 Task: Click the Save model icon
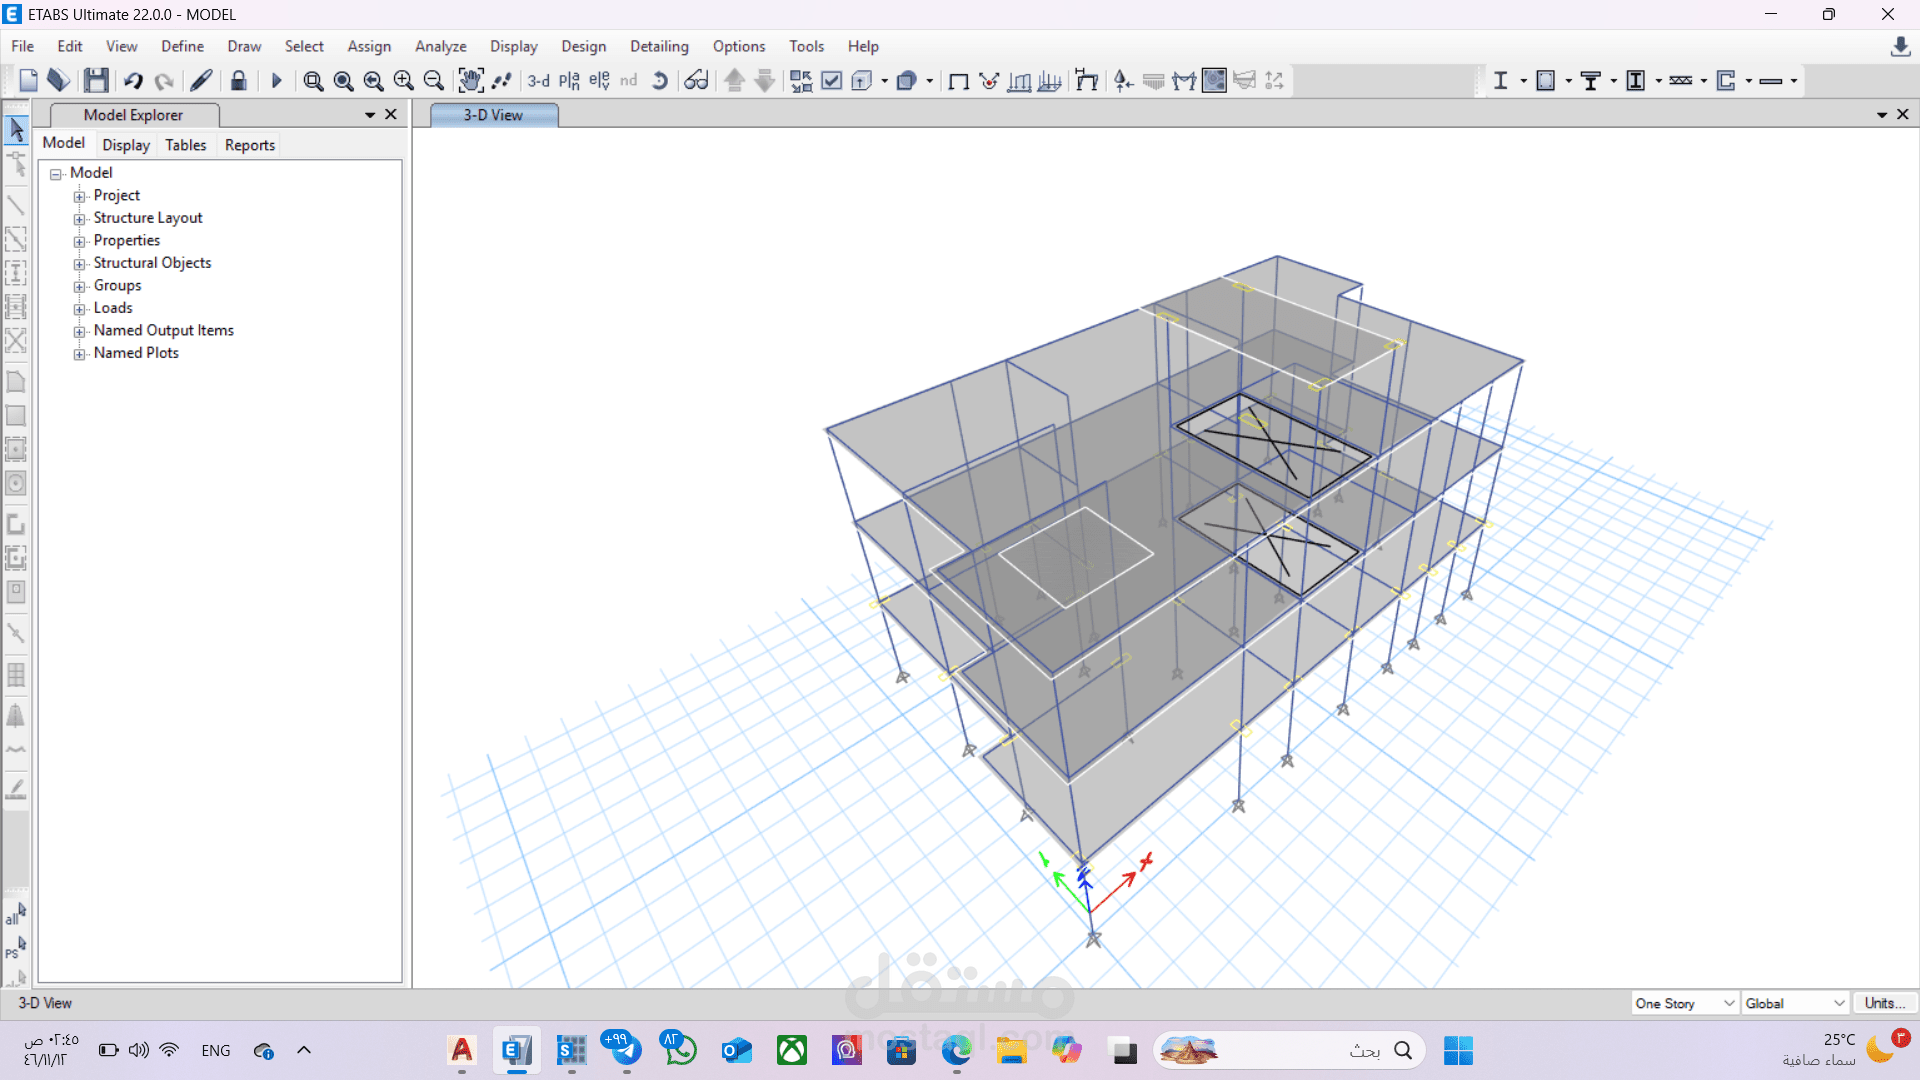(x=96, y=81)
